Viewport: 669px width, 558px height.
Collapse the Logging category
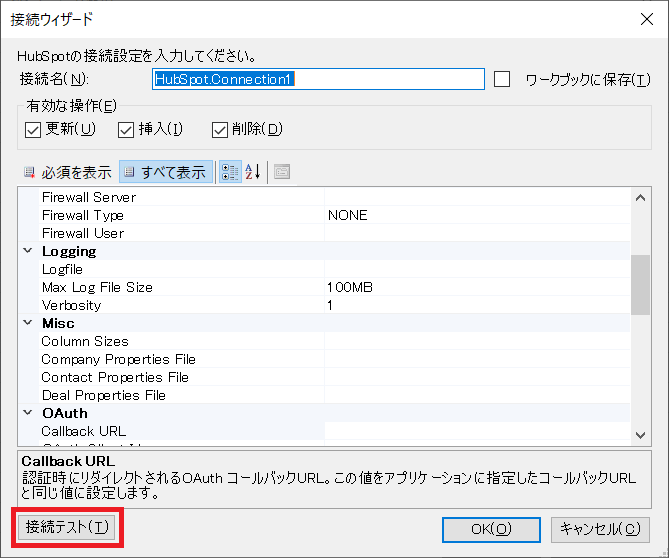tap(28, 251)
